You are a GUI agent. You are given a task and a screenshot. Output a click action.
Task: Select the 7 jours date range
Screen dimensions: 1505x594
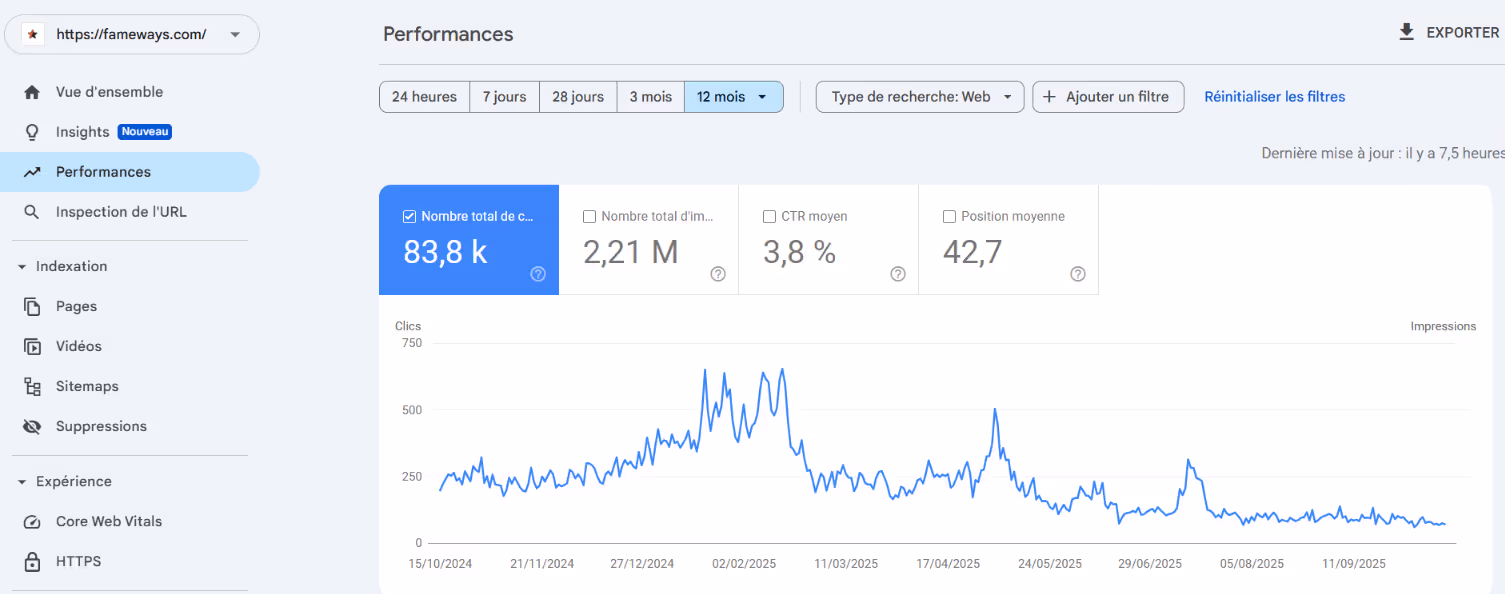click(504, 97)
